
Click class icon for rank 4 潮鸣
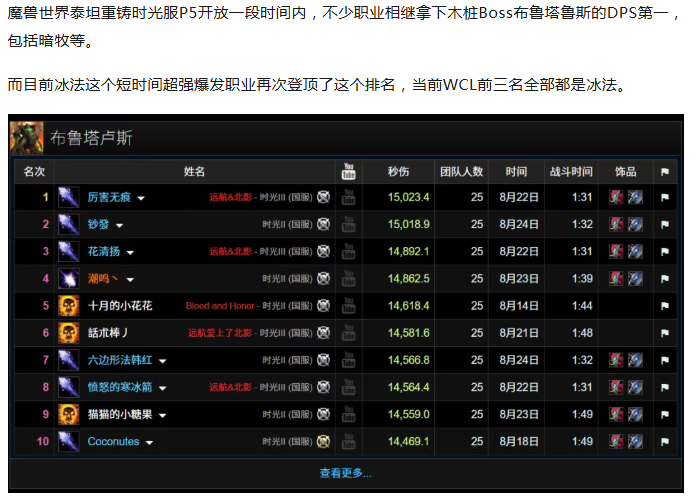tap(68, 278)
